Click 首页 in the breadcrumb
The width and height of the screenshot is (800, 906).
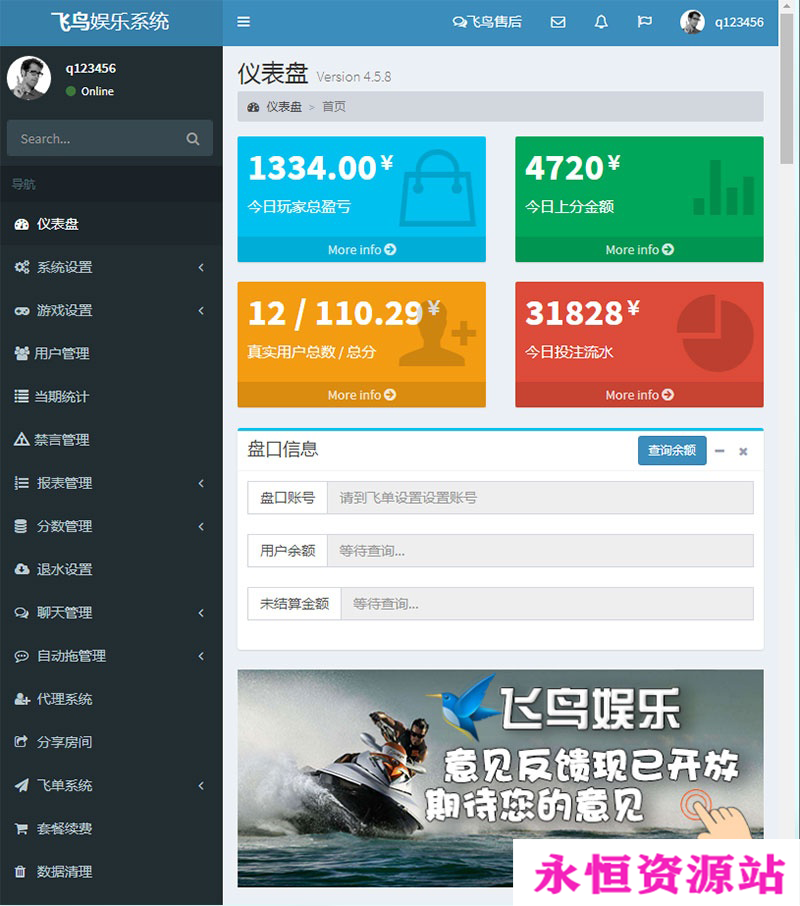click(x=334, y=106)
